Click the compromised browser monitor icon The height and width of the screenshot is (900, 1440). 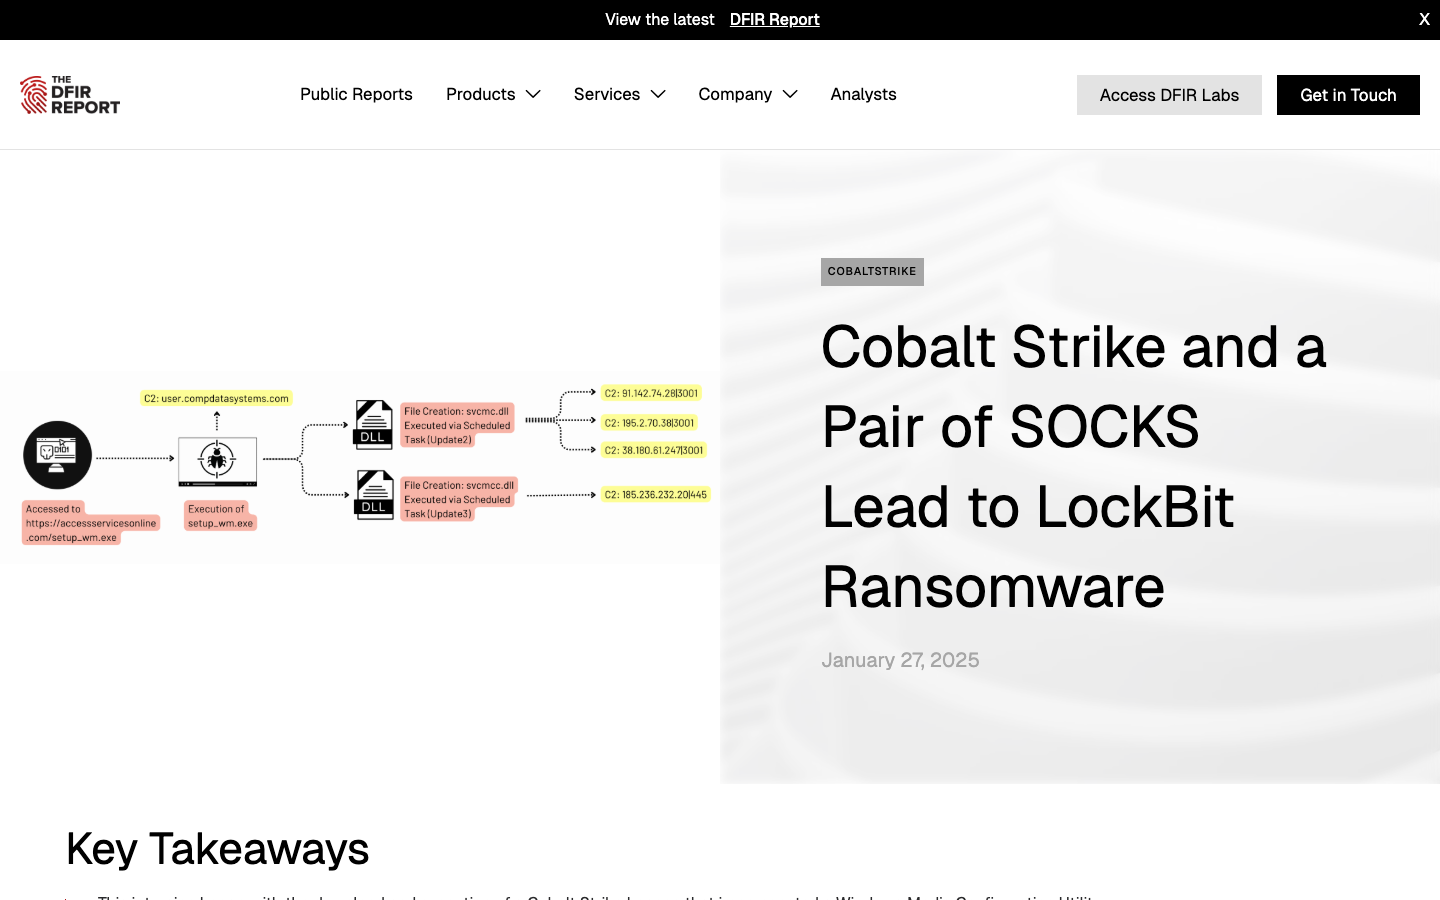[57, 454]
